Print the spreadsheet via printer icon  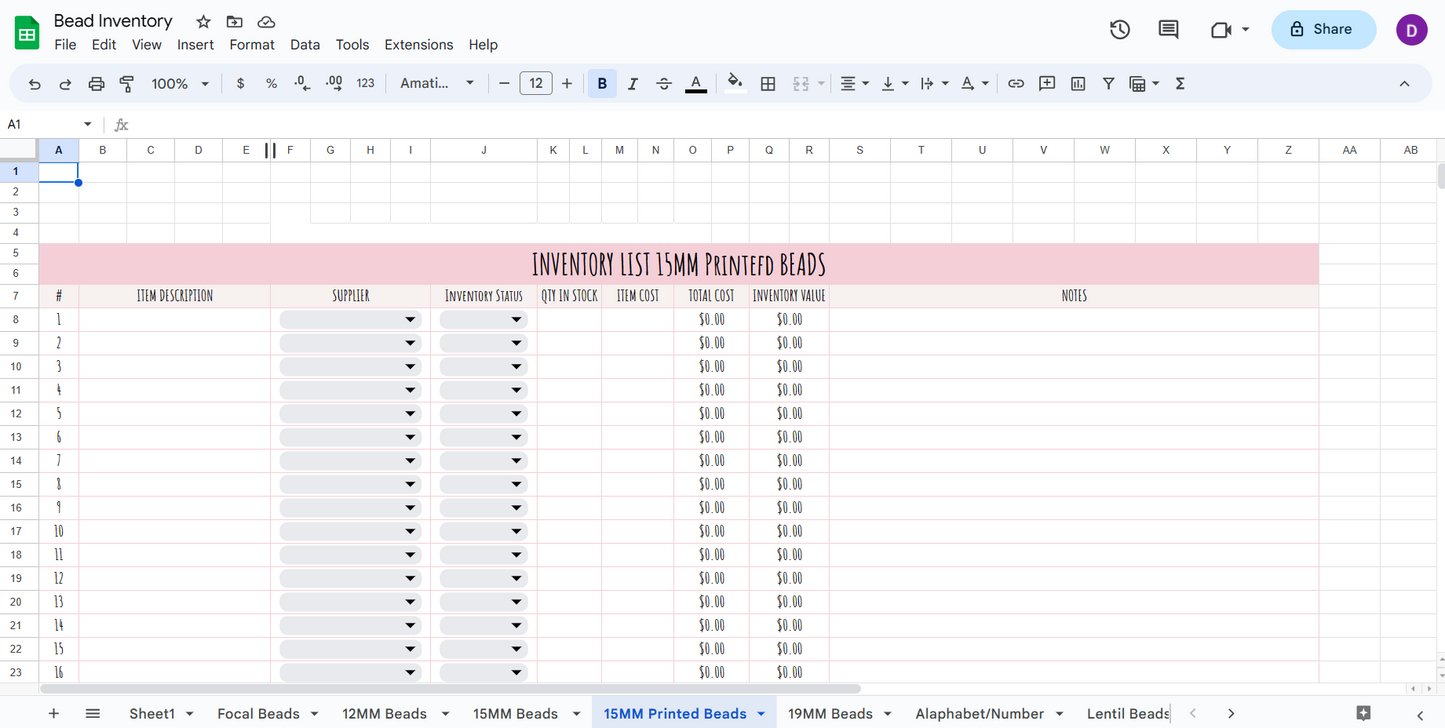tap(96, 84)
